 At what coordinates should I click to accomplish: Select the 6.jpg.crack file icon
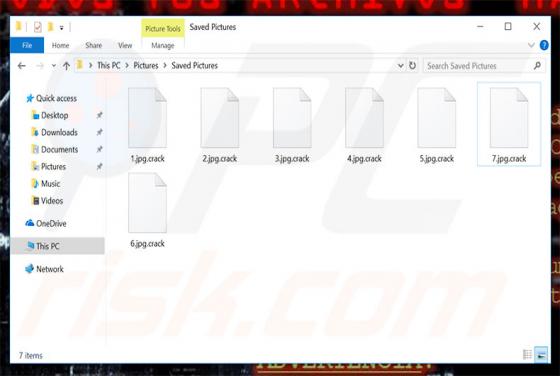coord(148,203)
